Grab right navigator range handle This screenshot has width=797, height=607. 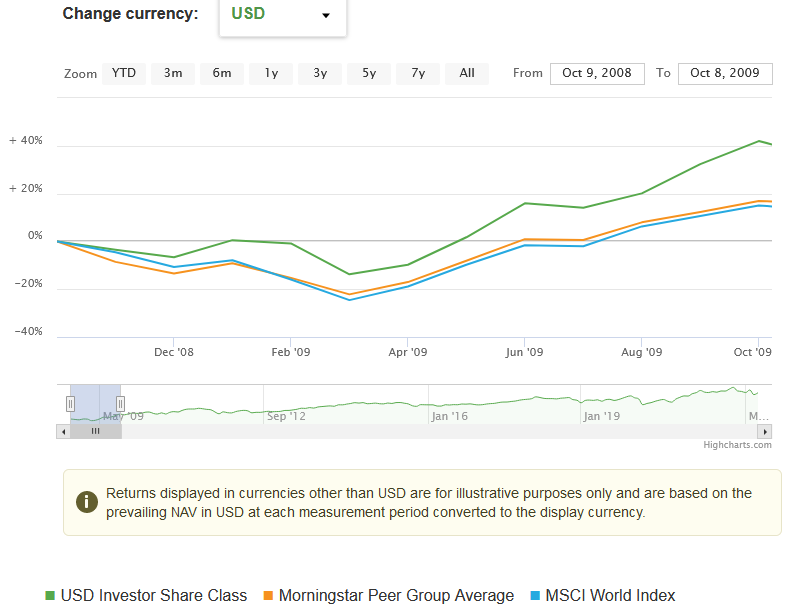(x=120, y=404)
